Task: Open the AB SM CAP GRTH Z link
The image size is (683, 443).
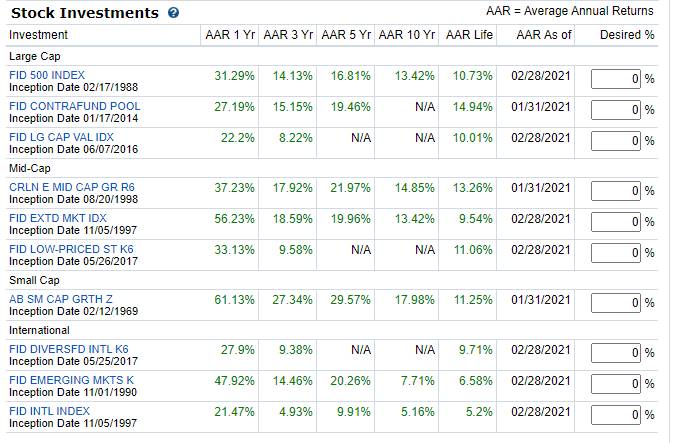Action: click(x=61, y=299)
